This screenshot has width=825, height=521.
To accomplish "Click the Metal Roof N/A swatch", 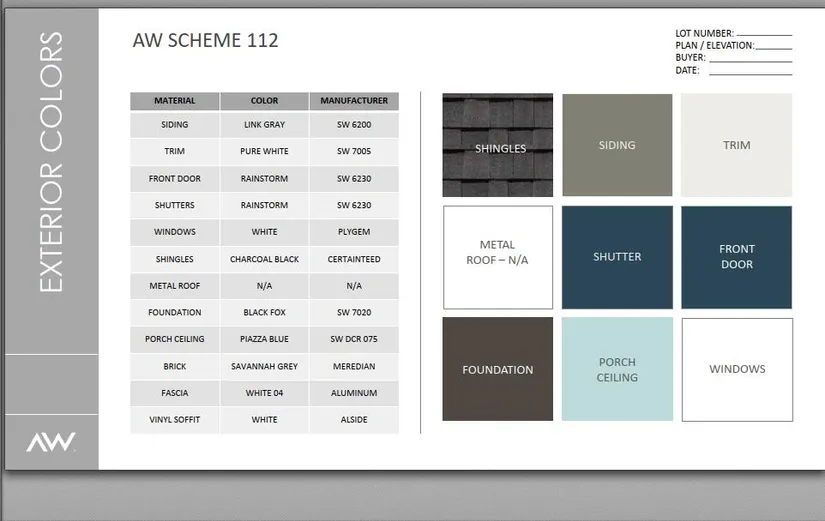I will (498, 257).
